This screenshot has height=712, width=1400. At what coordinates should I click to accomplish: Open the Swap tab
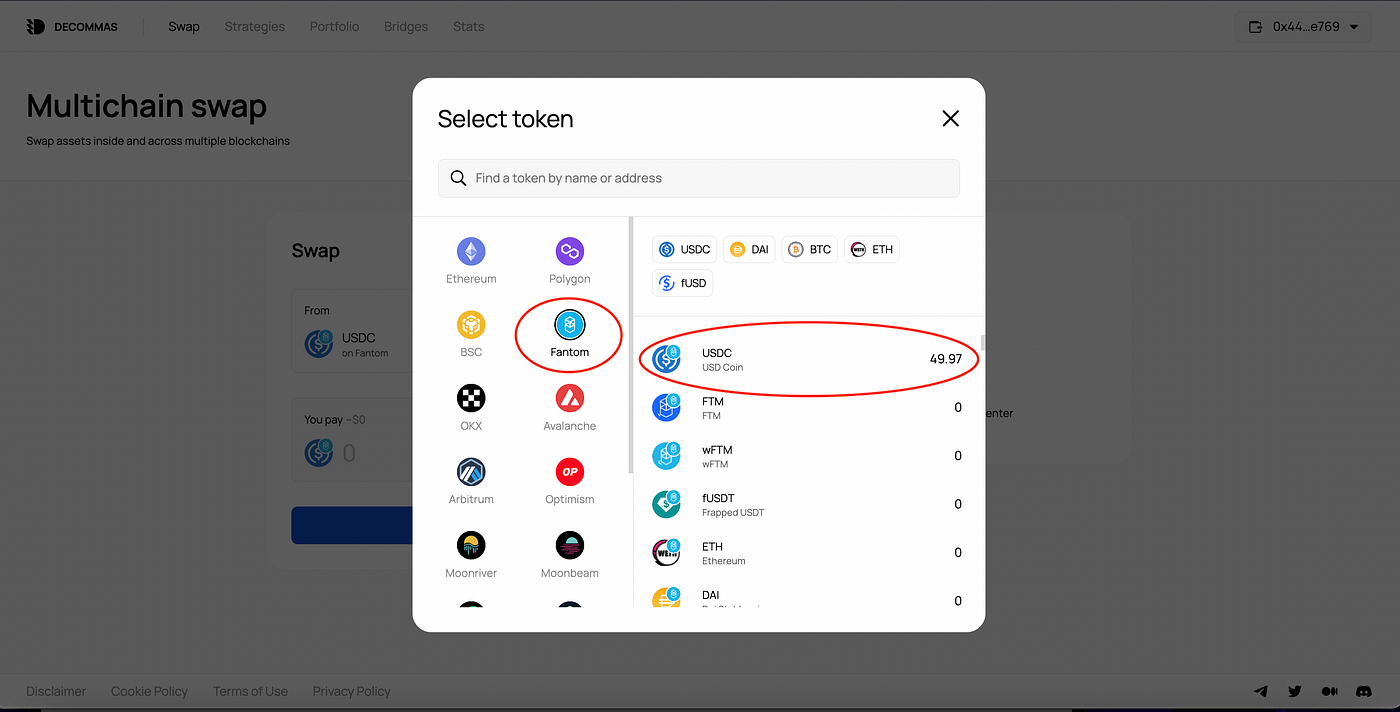(x=184, y=27)
